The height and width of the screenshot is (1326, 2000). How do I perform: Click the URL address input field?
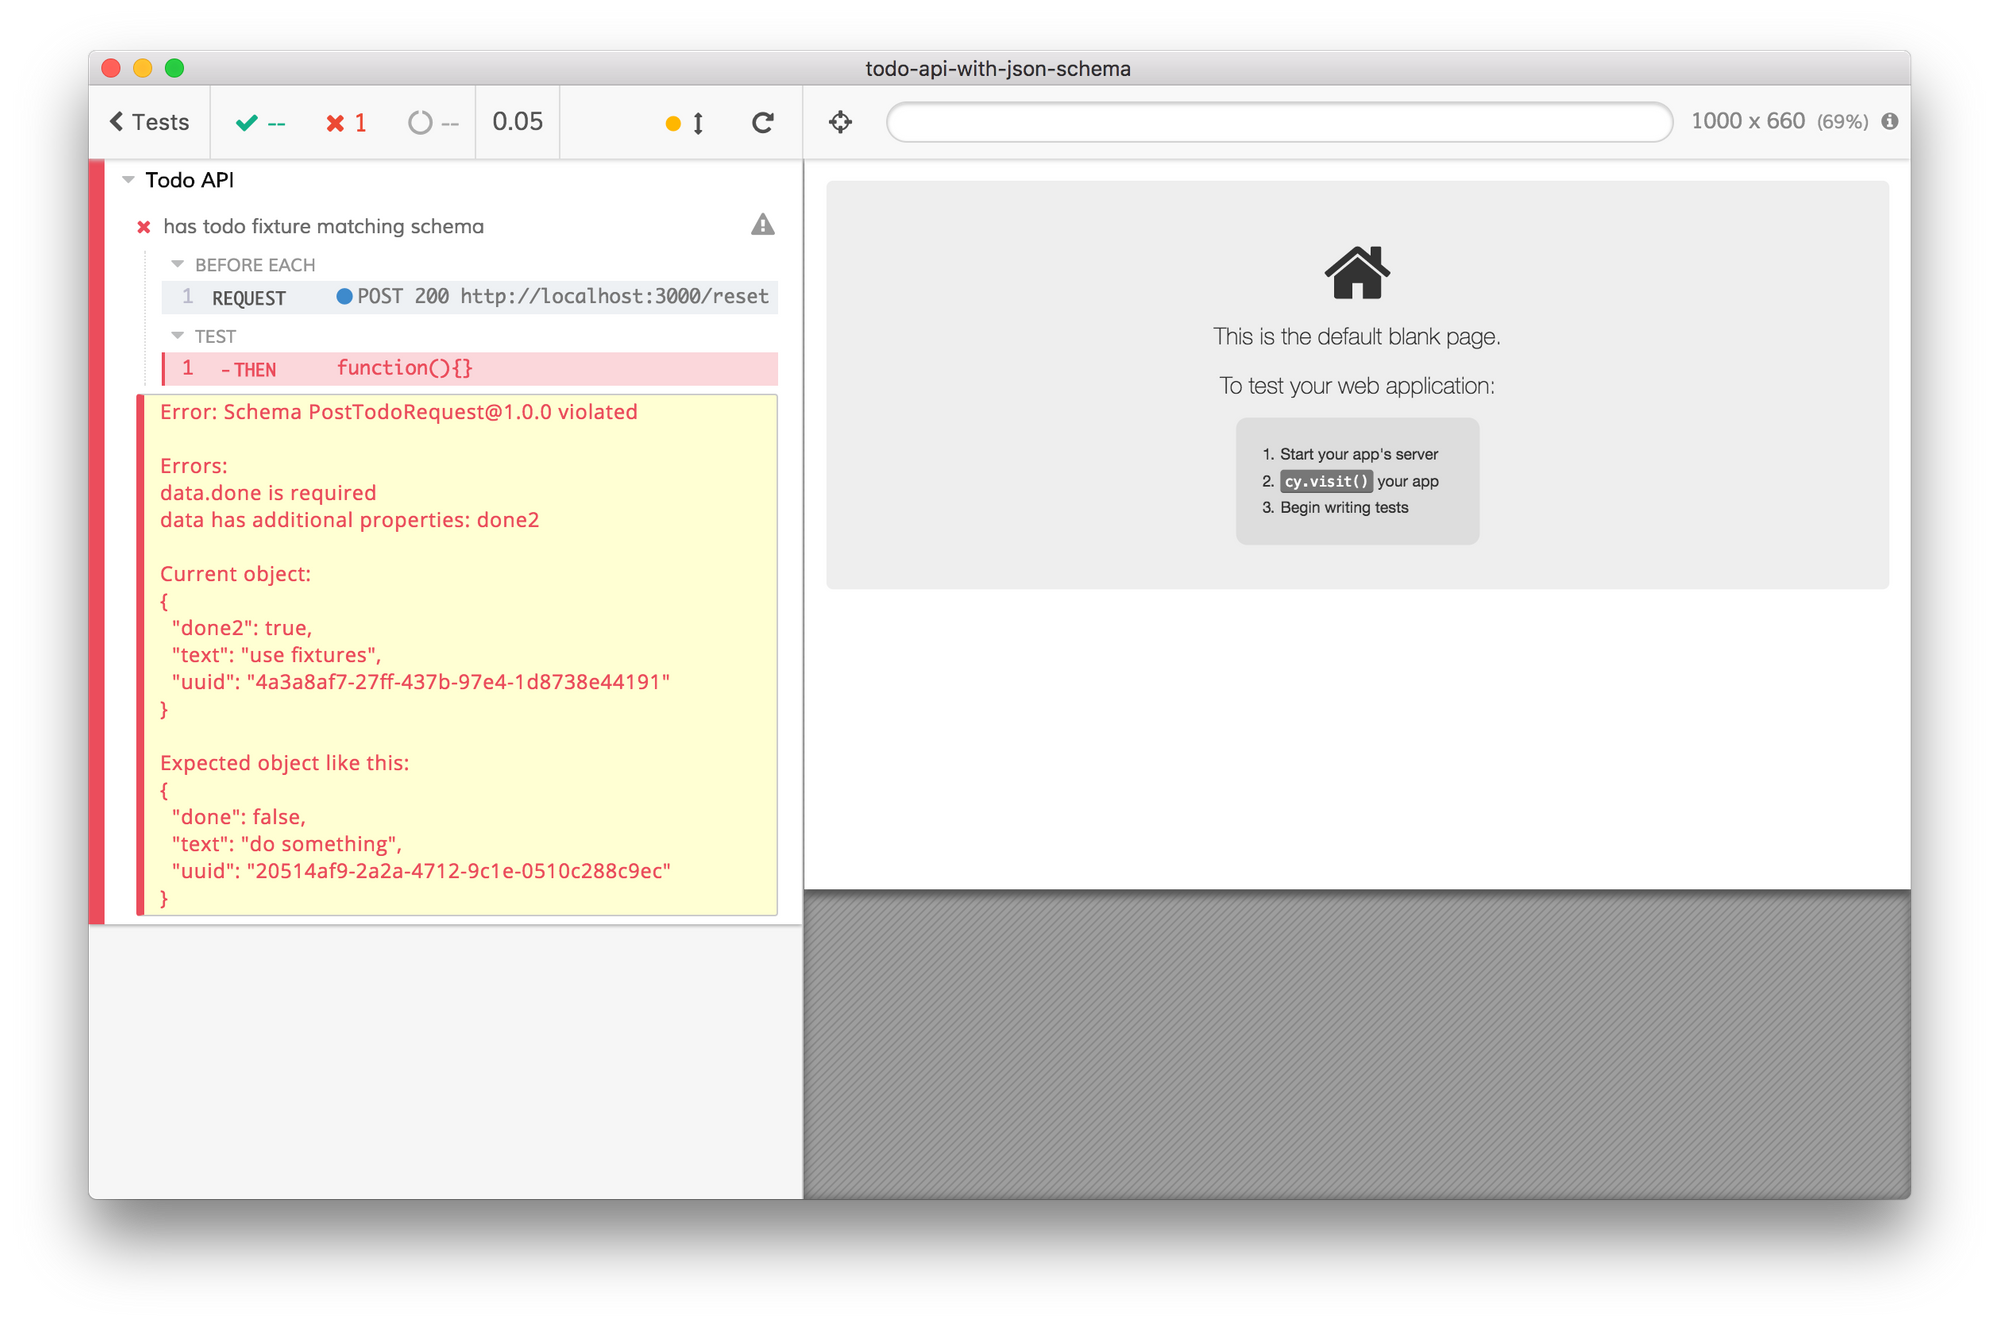coord(1278,122)
